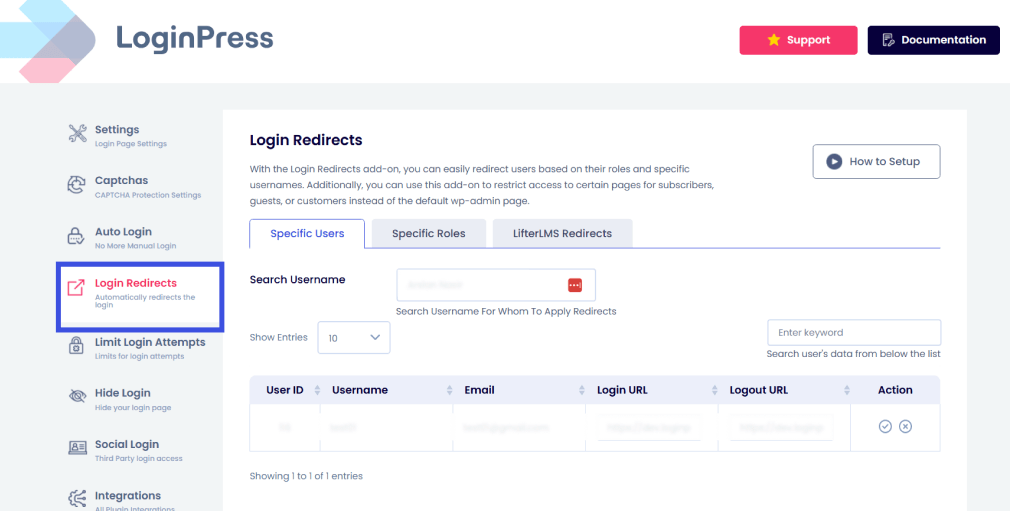This screenshot has height=511, width=1010.
Task: Open the Documentation button
Action: click(933, 40)
